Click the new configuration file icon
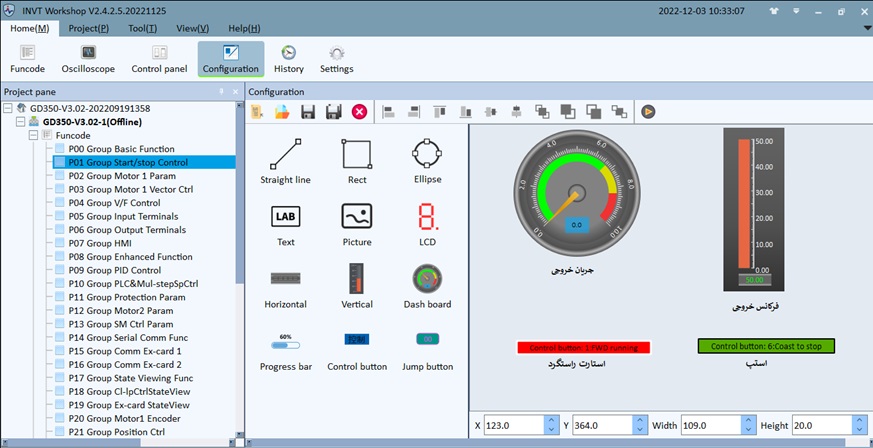873x448 pixels. 257,112
